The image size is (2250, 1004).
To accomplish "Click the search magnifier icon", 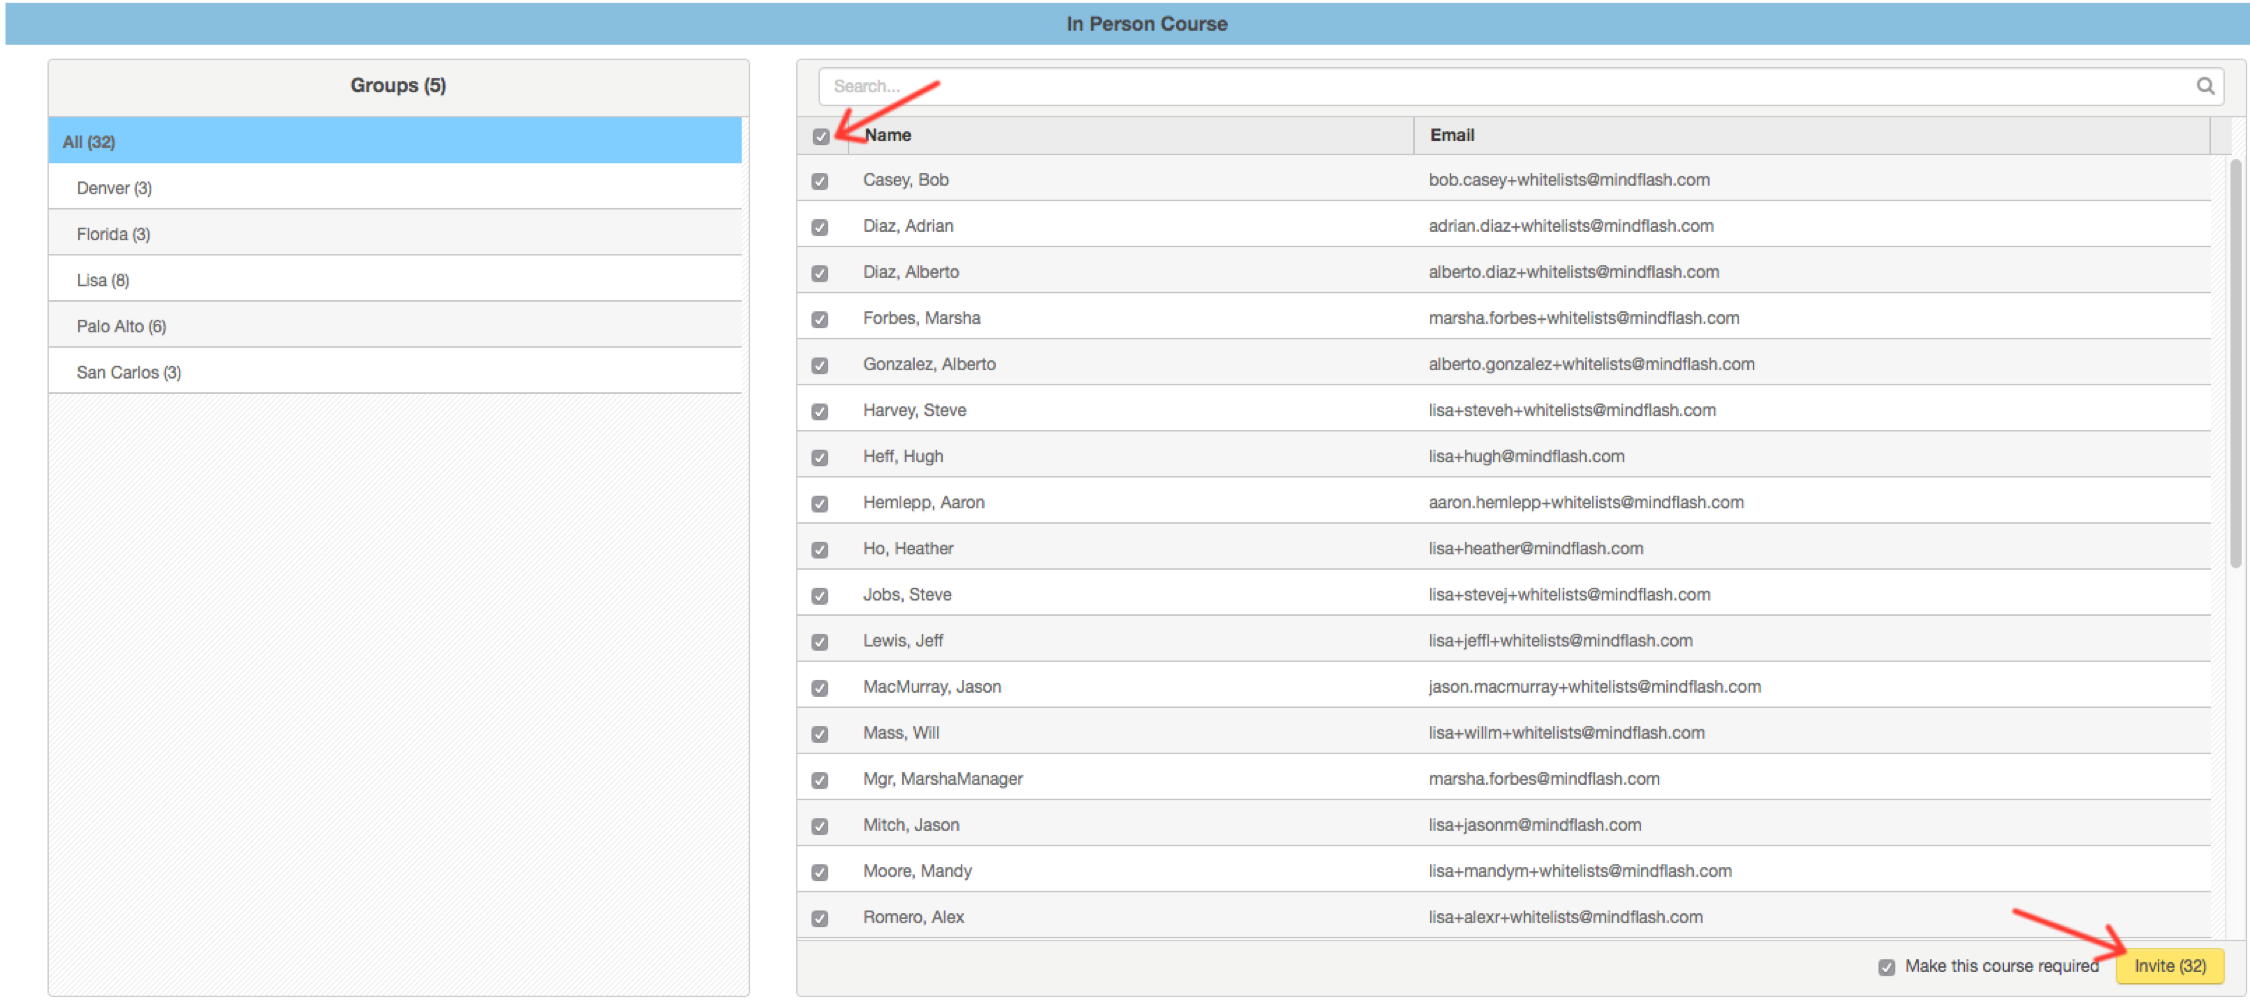I will pyautogui.click(x=2204, y=86).
